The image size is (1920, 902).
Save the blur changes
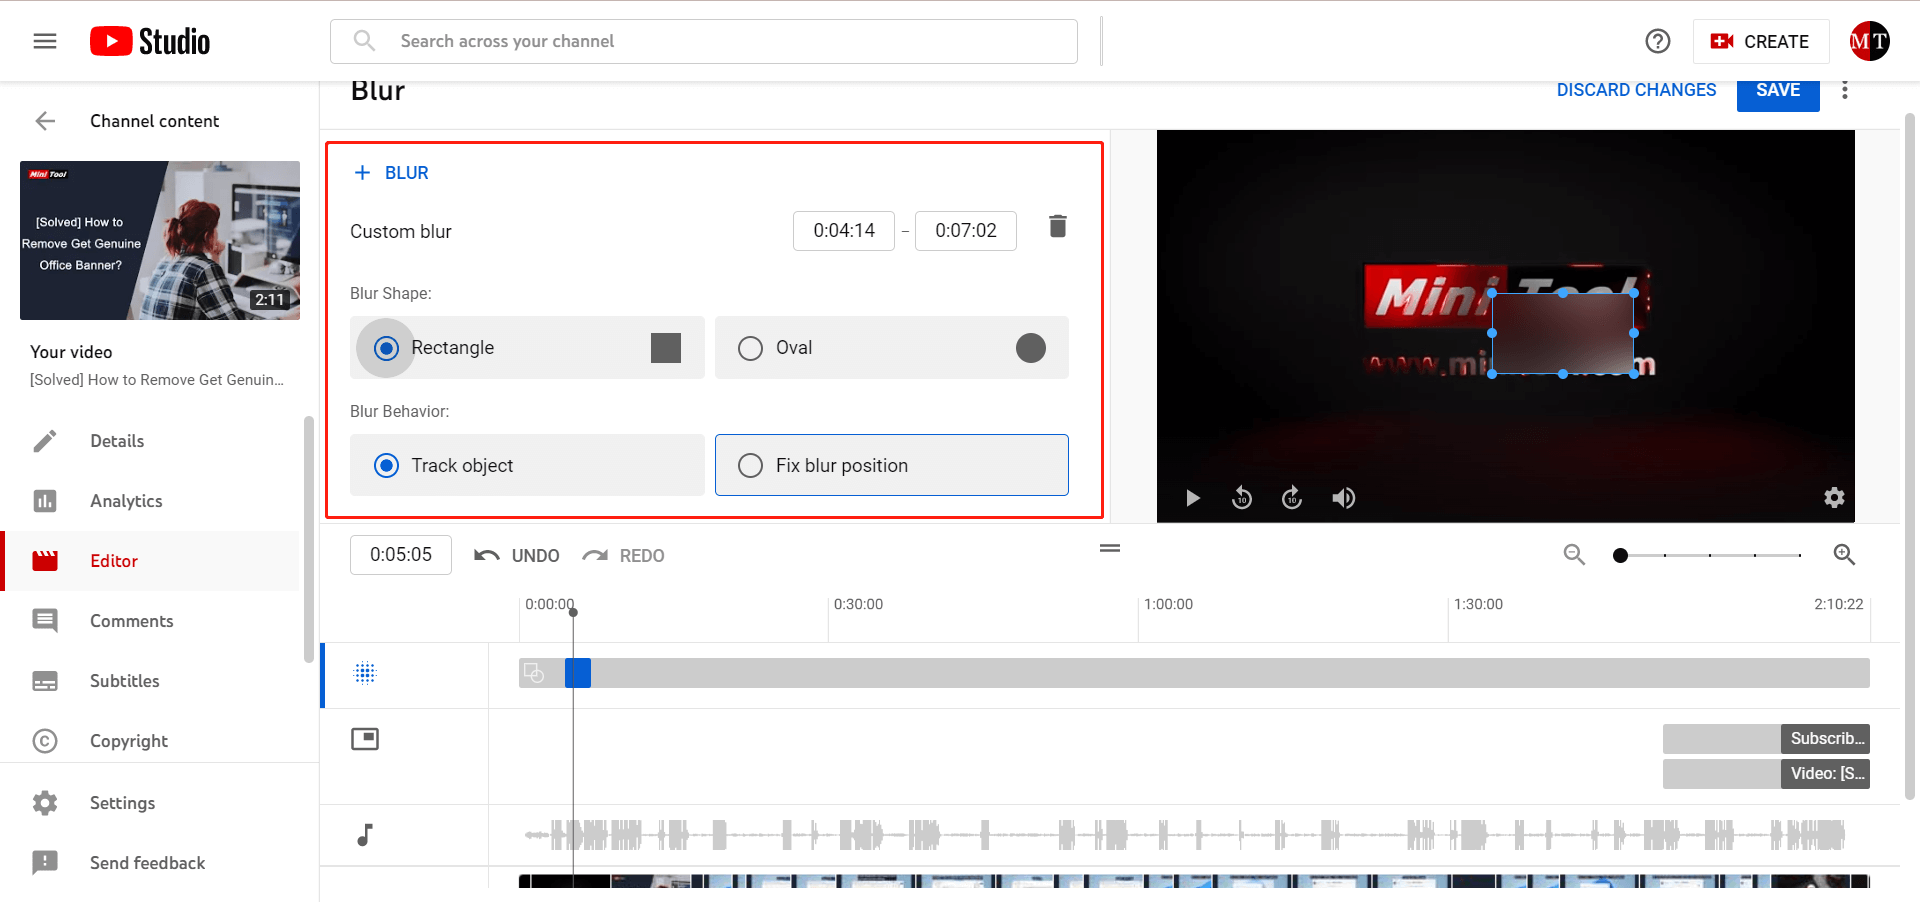[1778, 91]
